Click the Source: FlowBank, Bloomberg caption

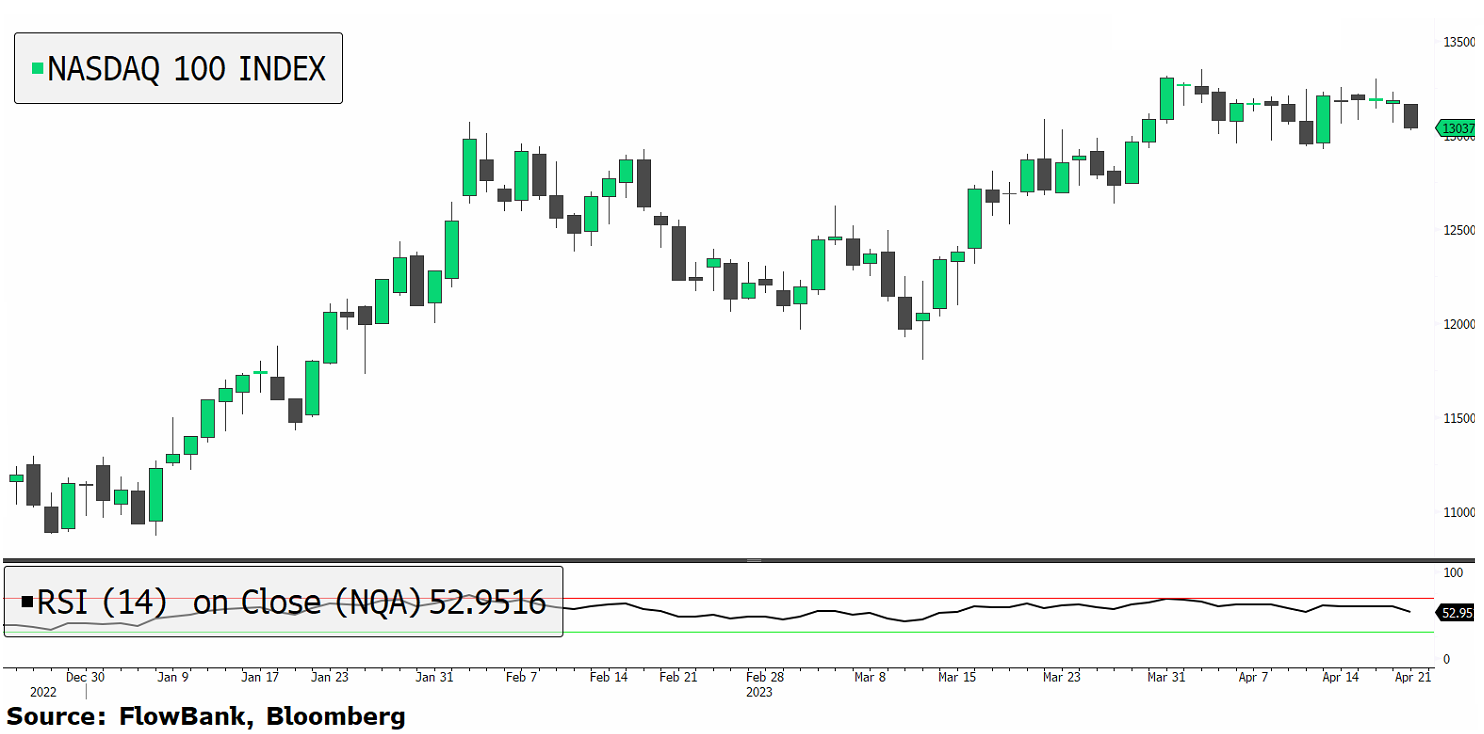coord(206,716)
